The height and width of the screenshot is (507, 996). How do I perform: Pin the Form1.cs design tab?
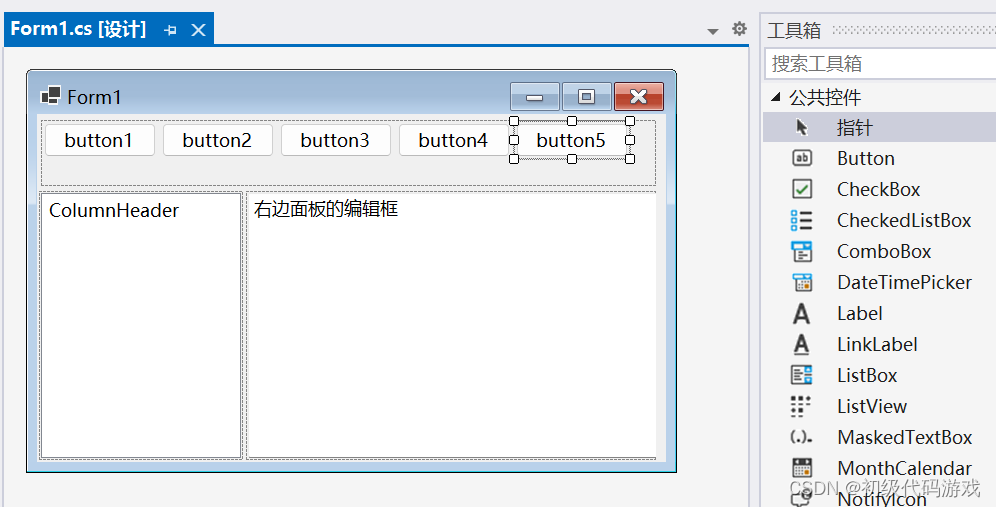tap(170, 30)
